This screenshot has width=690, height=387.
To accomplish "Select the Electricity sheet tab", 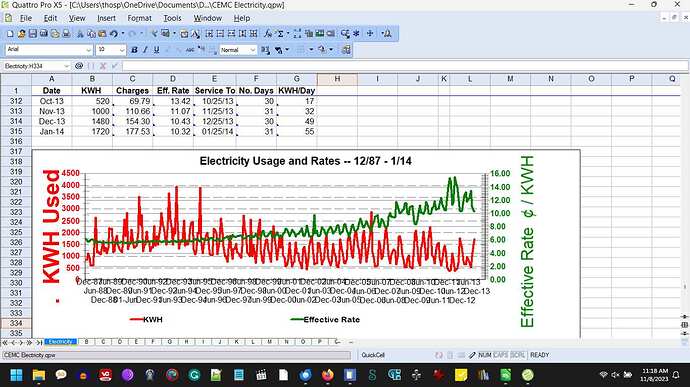I will point(60,342).
